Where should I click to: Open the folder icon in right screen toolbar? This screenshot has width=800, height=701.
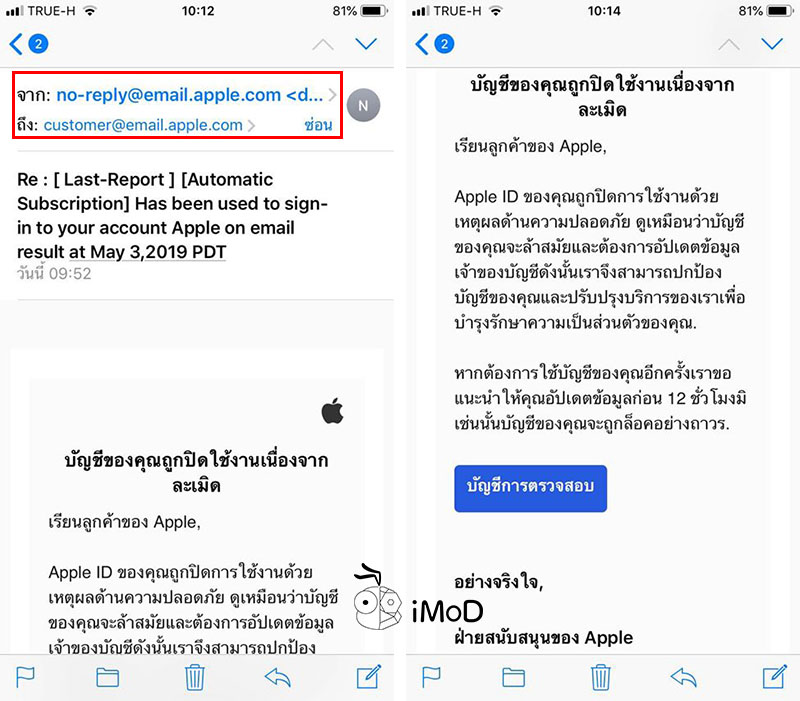pos(513,678)
